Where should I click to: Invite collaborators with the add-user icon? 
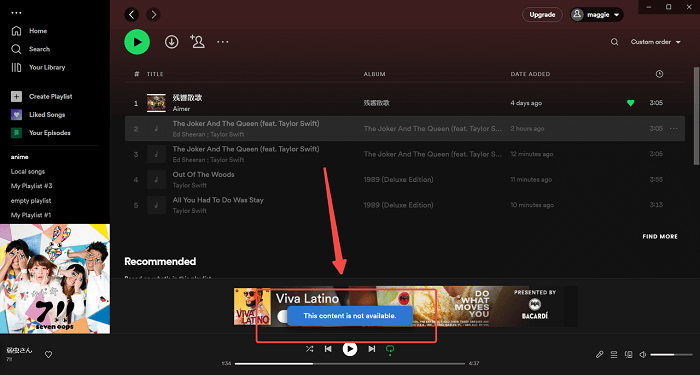pyautogui.click(x=197, y=42)
